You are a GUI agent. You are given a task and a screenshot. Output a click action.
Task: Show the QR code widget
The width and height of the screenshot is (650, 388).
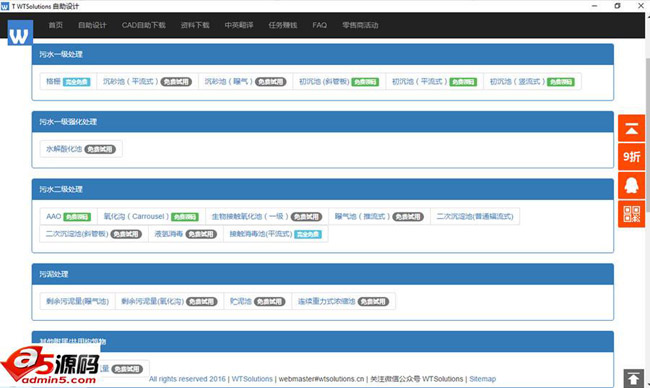click(x=631, y=214)
